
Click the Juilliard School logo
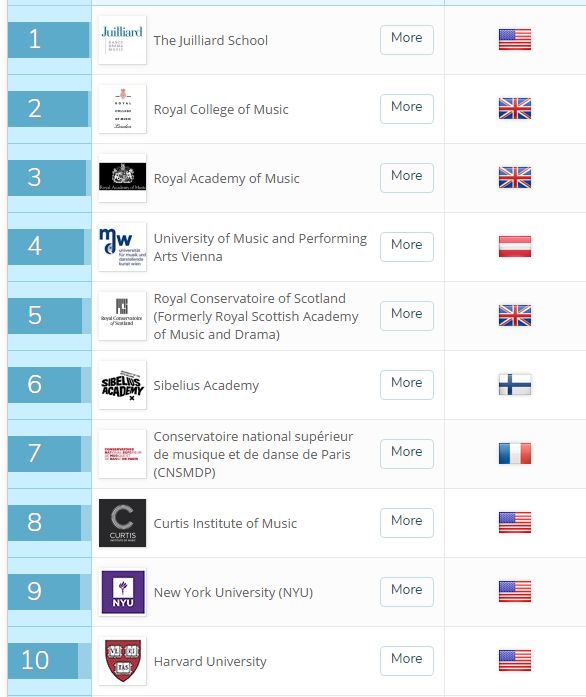[x=122, y=40]
